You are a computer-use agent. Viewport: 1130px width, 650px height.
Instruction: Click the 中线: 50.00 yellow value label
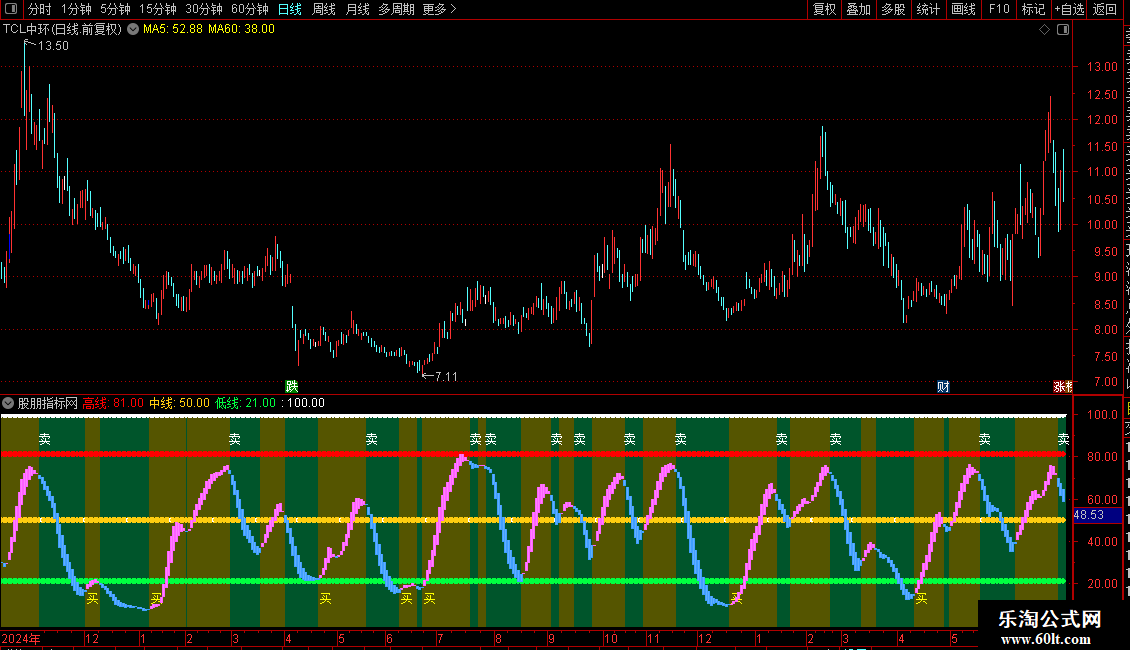[x=179, y=403]
